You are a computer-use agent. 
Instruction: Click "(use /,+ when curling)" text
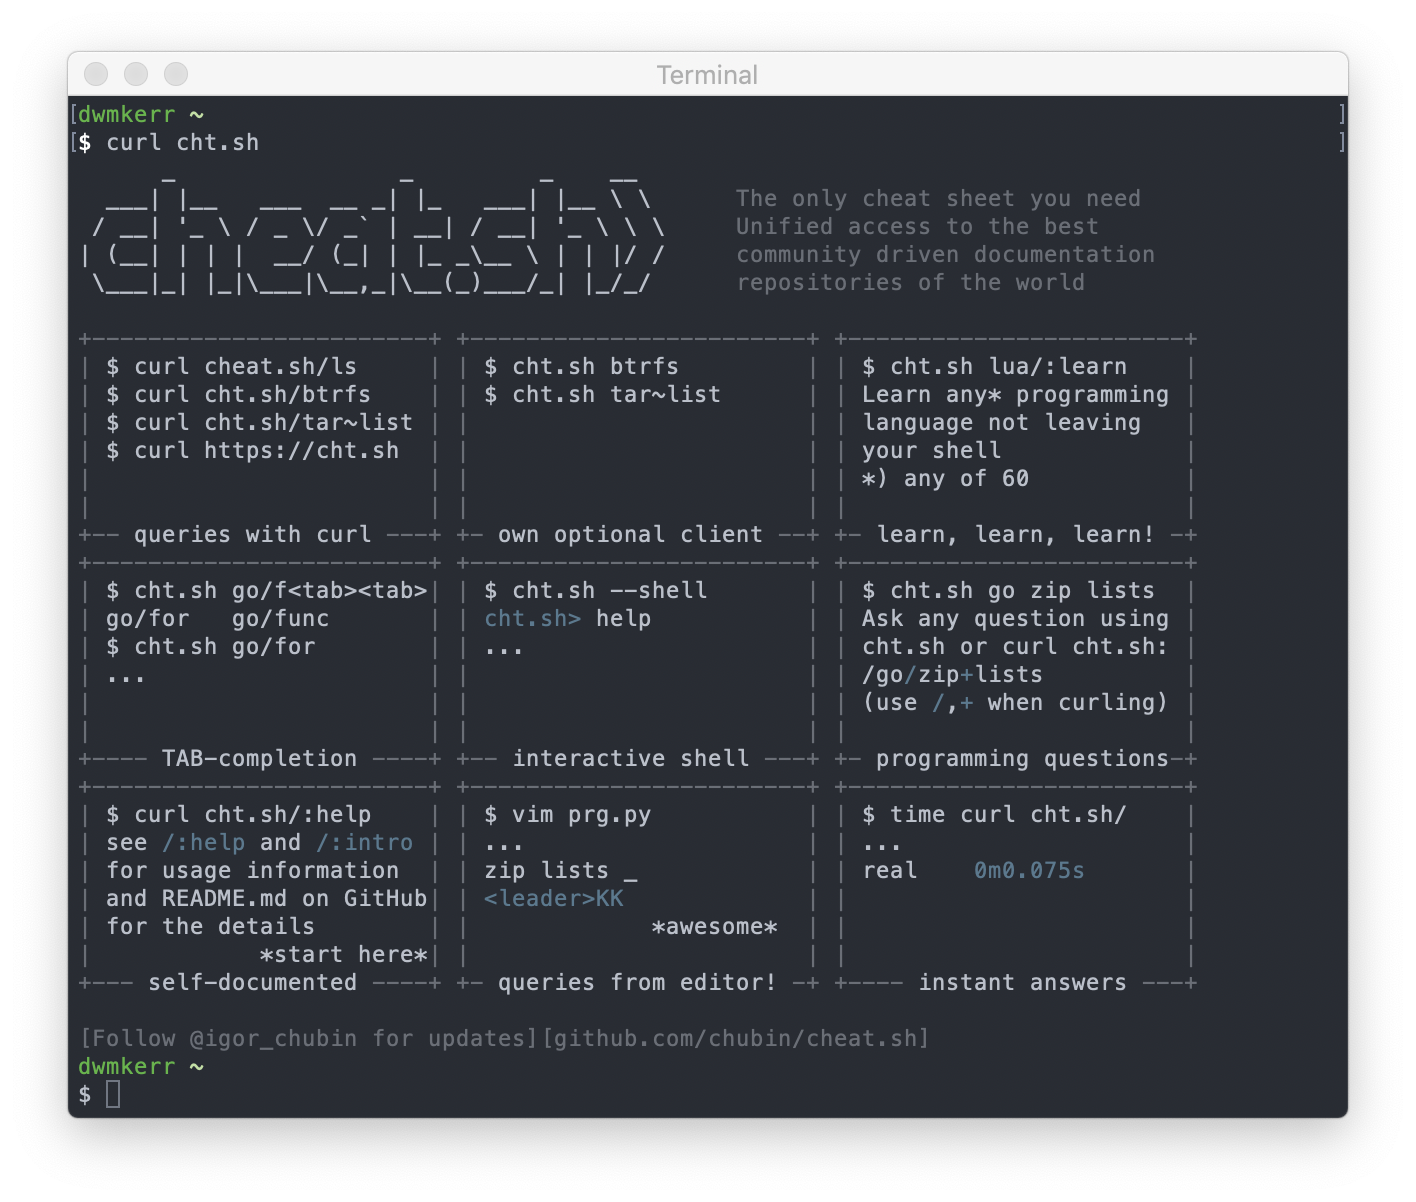[1016, 702]
